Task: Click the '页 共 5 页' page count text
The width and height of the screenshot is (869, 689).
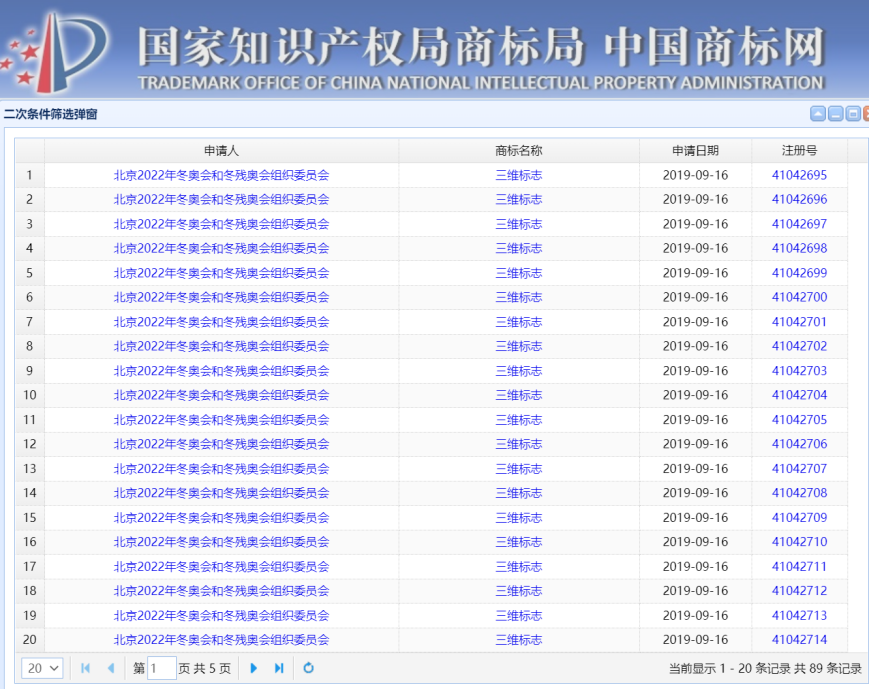Action: (205, 668)
